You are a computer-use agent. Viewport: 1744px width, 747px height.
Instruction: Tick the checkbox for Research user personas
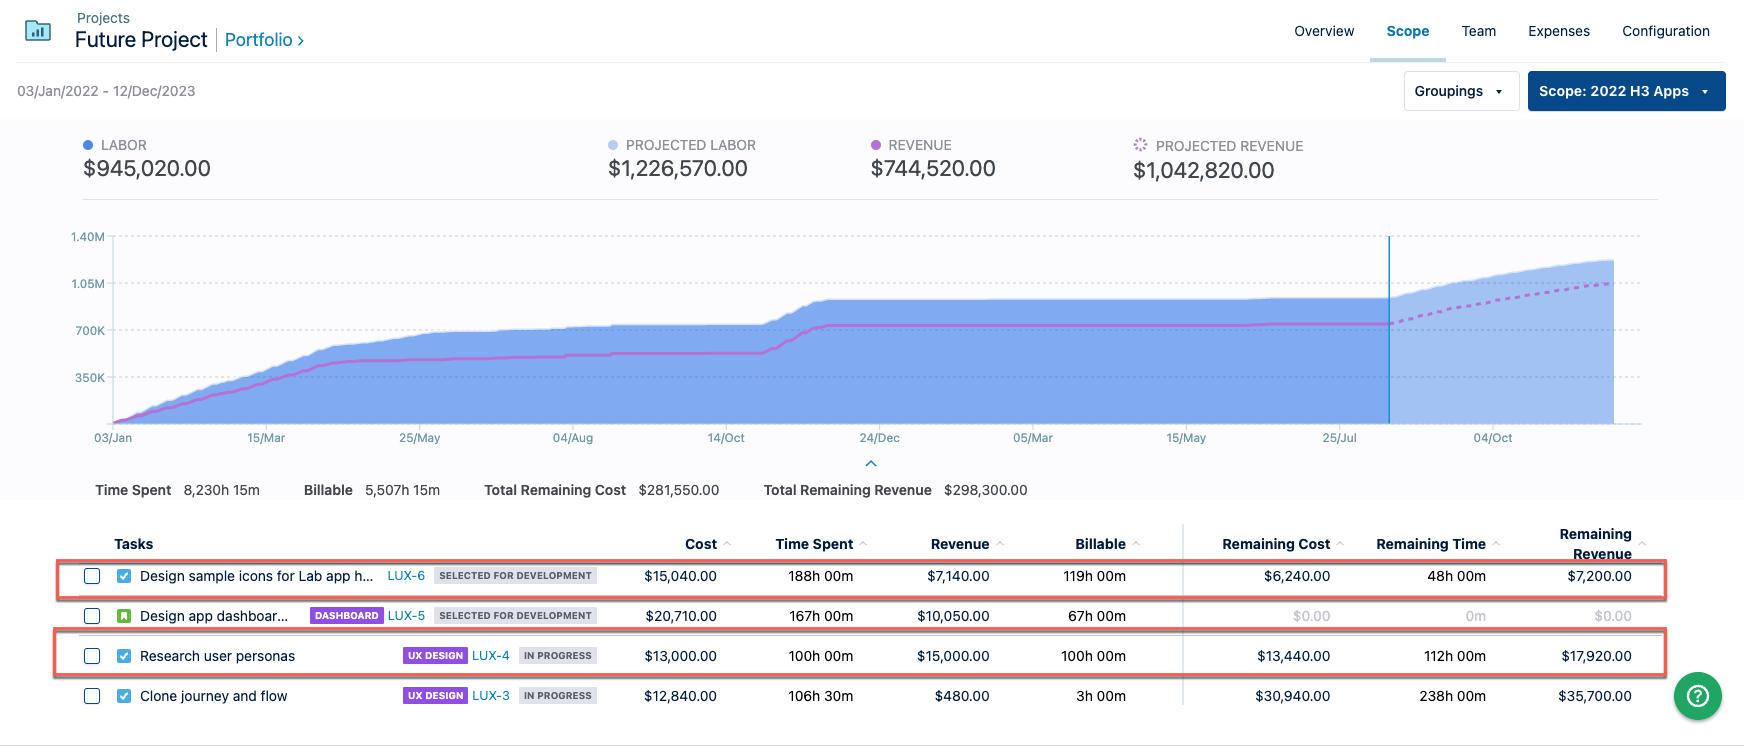92,656
